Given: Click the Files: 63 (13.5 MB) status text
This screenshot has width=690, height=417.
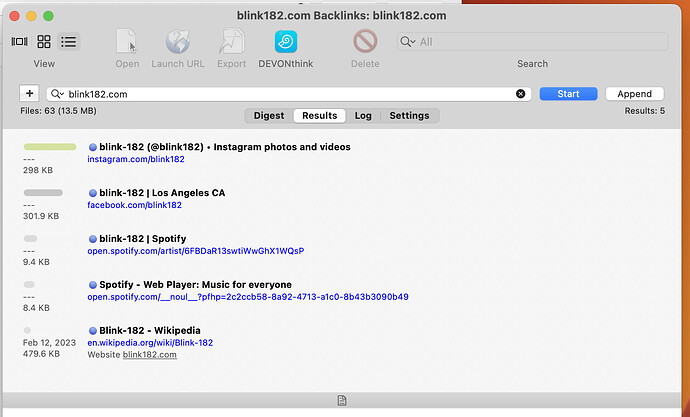Looking at the screenshot, I should 59,111.
